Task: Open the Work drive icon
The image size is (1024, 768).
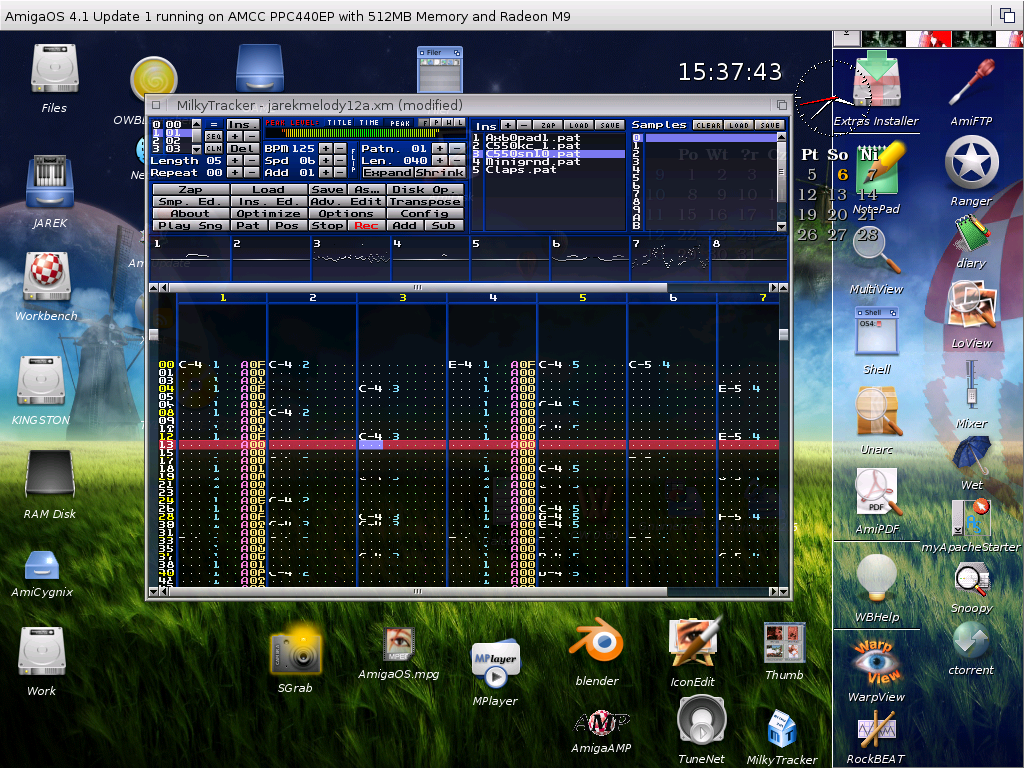Action: coord(42,652)
